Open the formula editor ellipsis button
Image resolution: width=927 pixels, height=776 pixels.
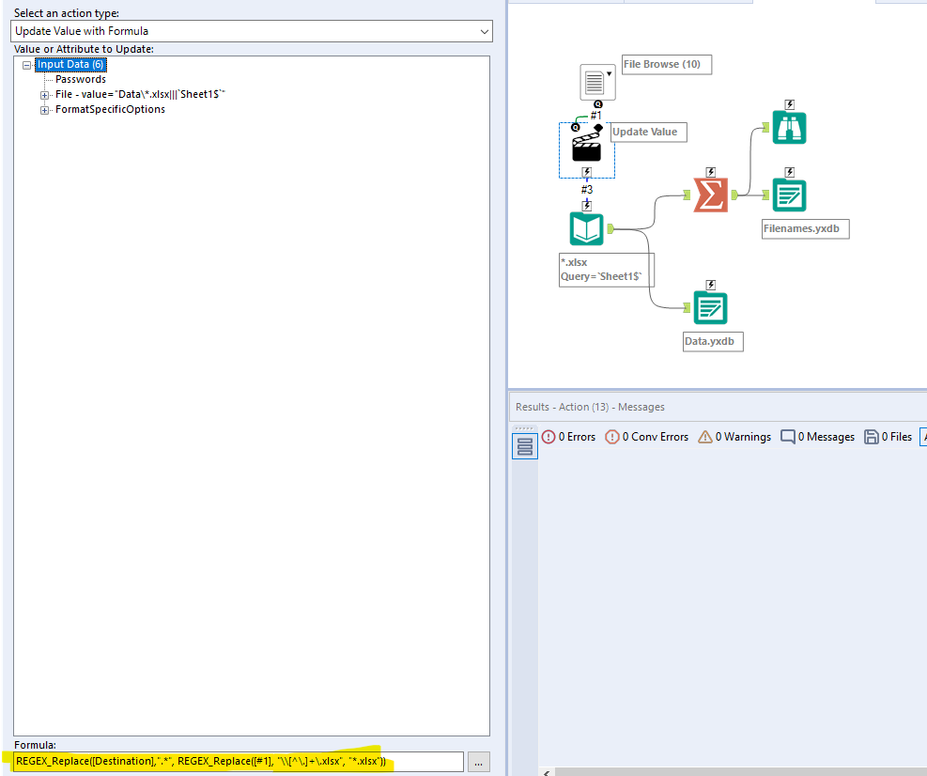click(x=478, y=762)
